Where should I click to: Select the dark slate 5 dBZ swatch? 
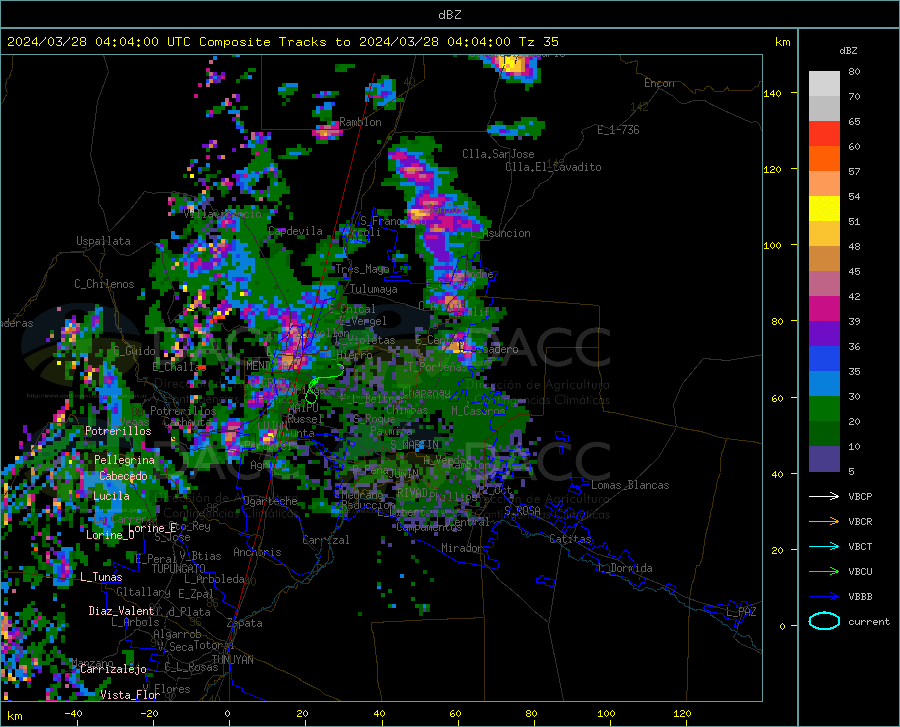(824, 459)
